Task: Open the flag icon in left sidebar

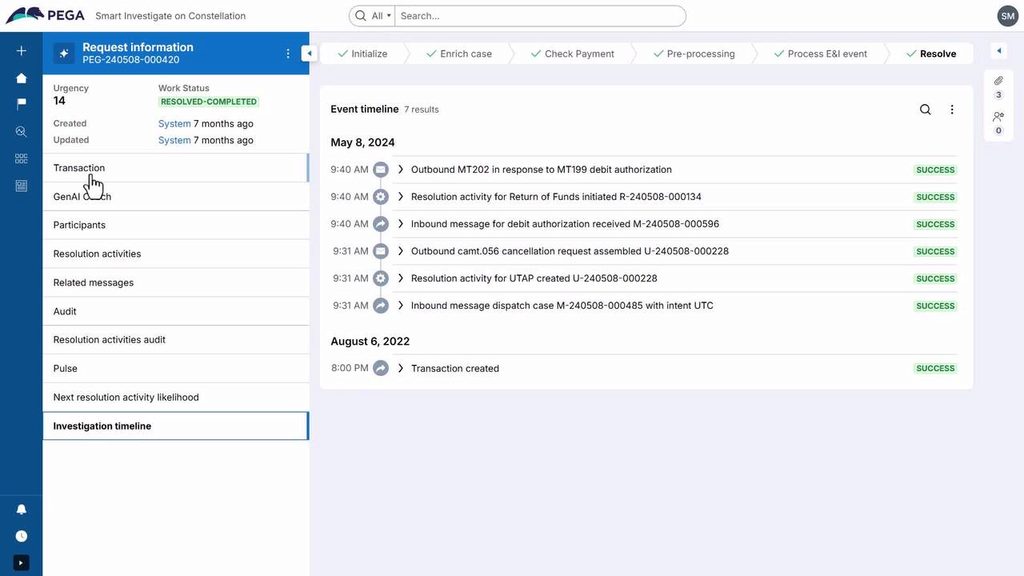Action: click(x=21, y=104)
